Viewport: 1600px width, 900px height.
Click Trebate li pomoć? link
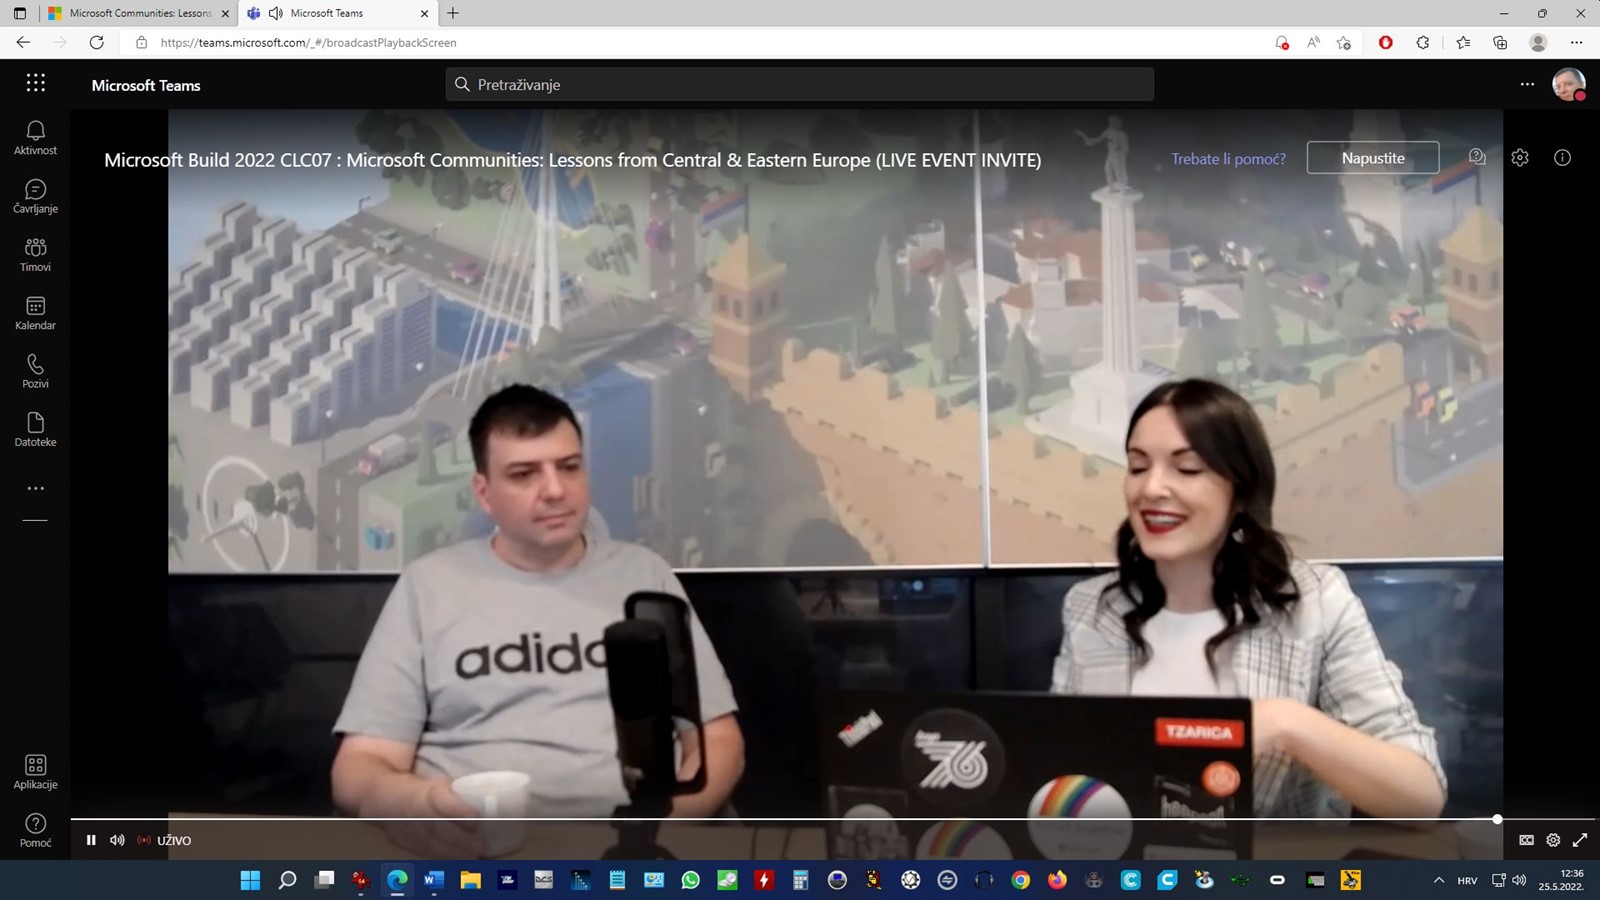tap(1228, 158)
